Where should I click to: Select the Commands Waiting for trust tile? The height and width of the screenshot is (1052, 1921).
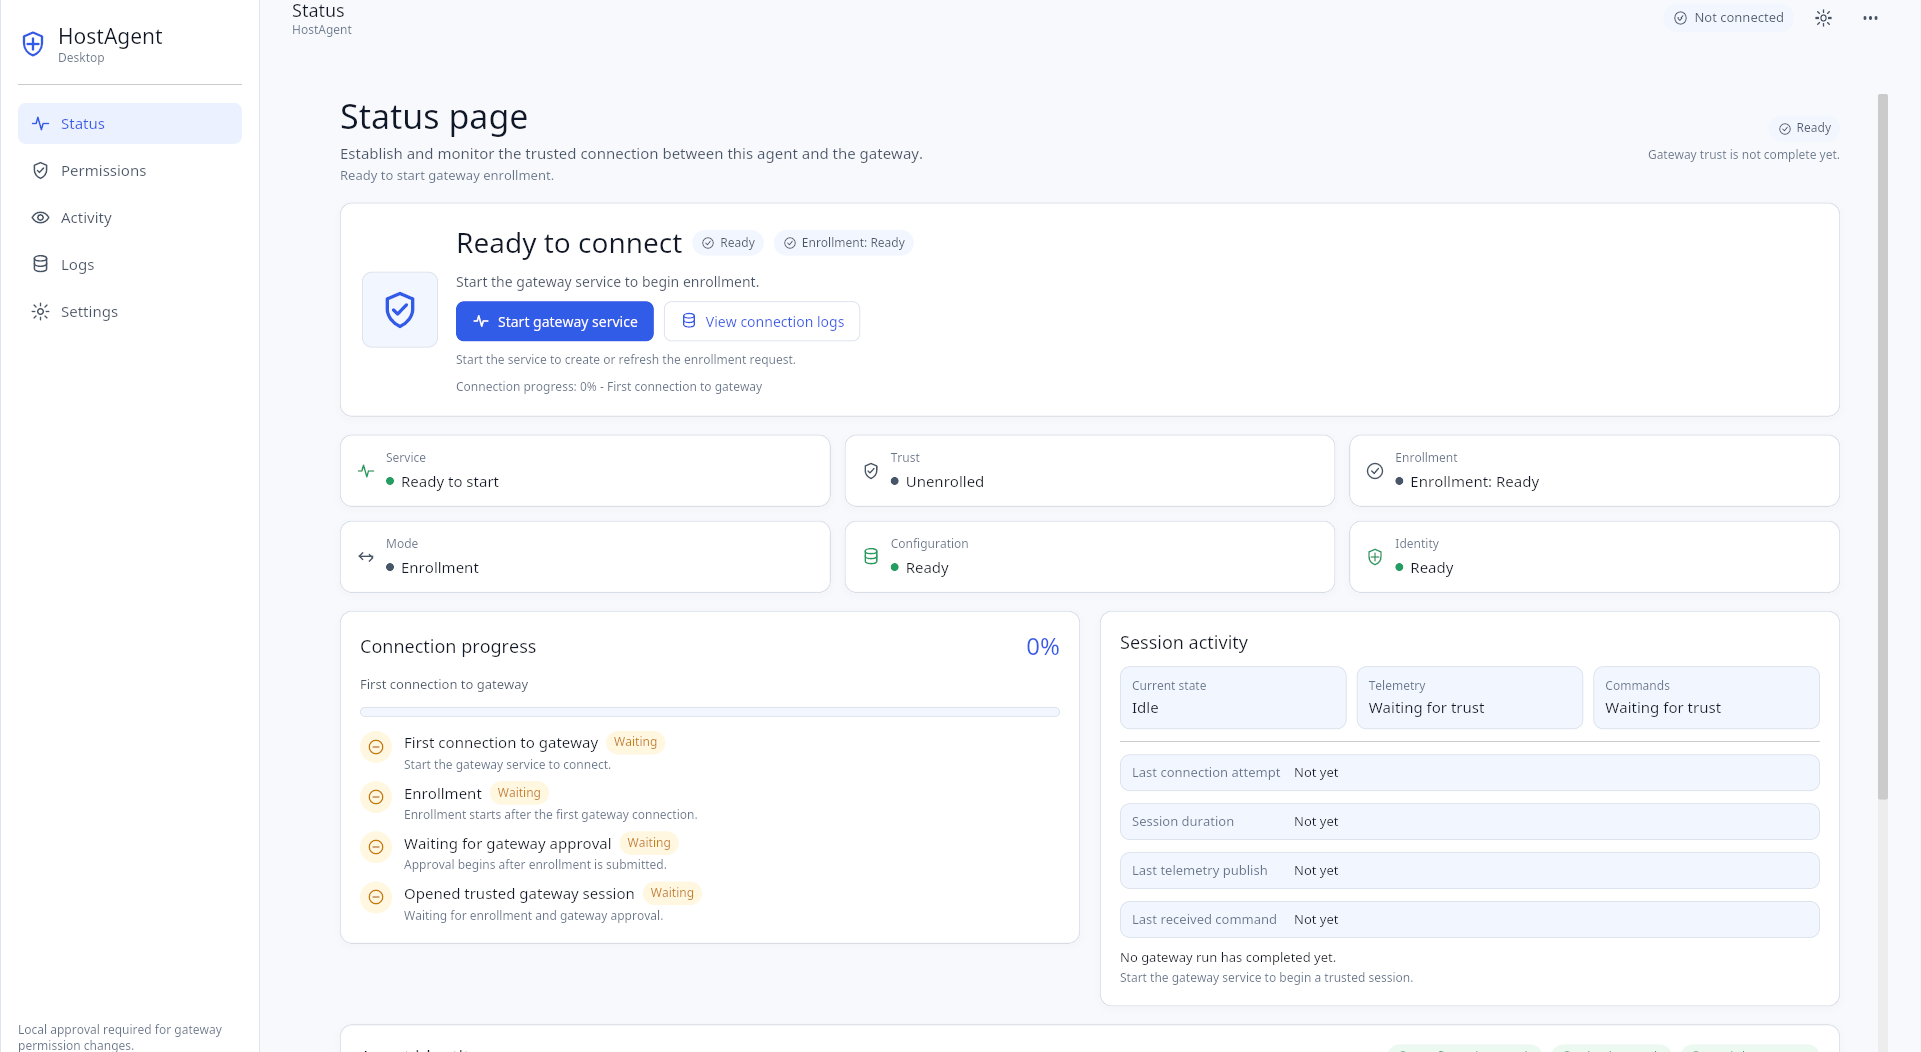(1706, 697)
